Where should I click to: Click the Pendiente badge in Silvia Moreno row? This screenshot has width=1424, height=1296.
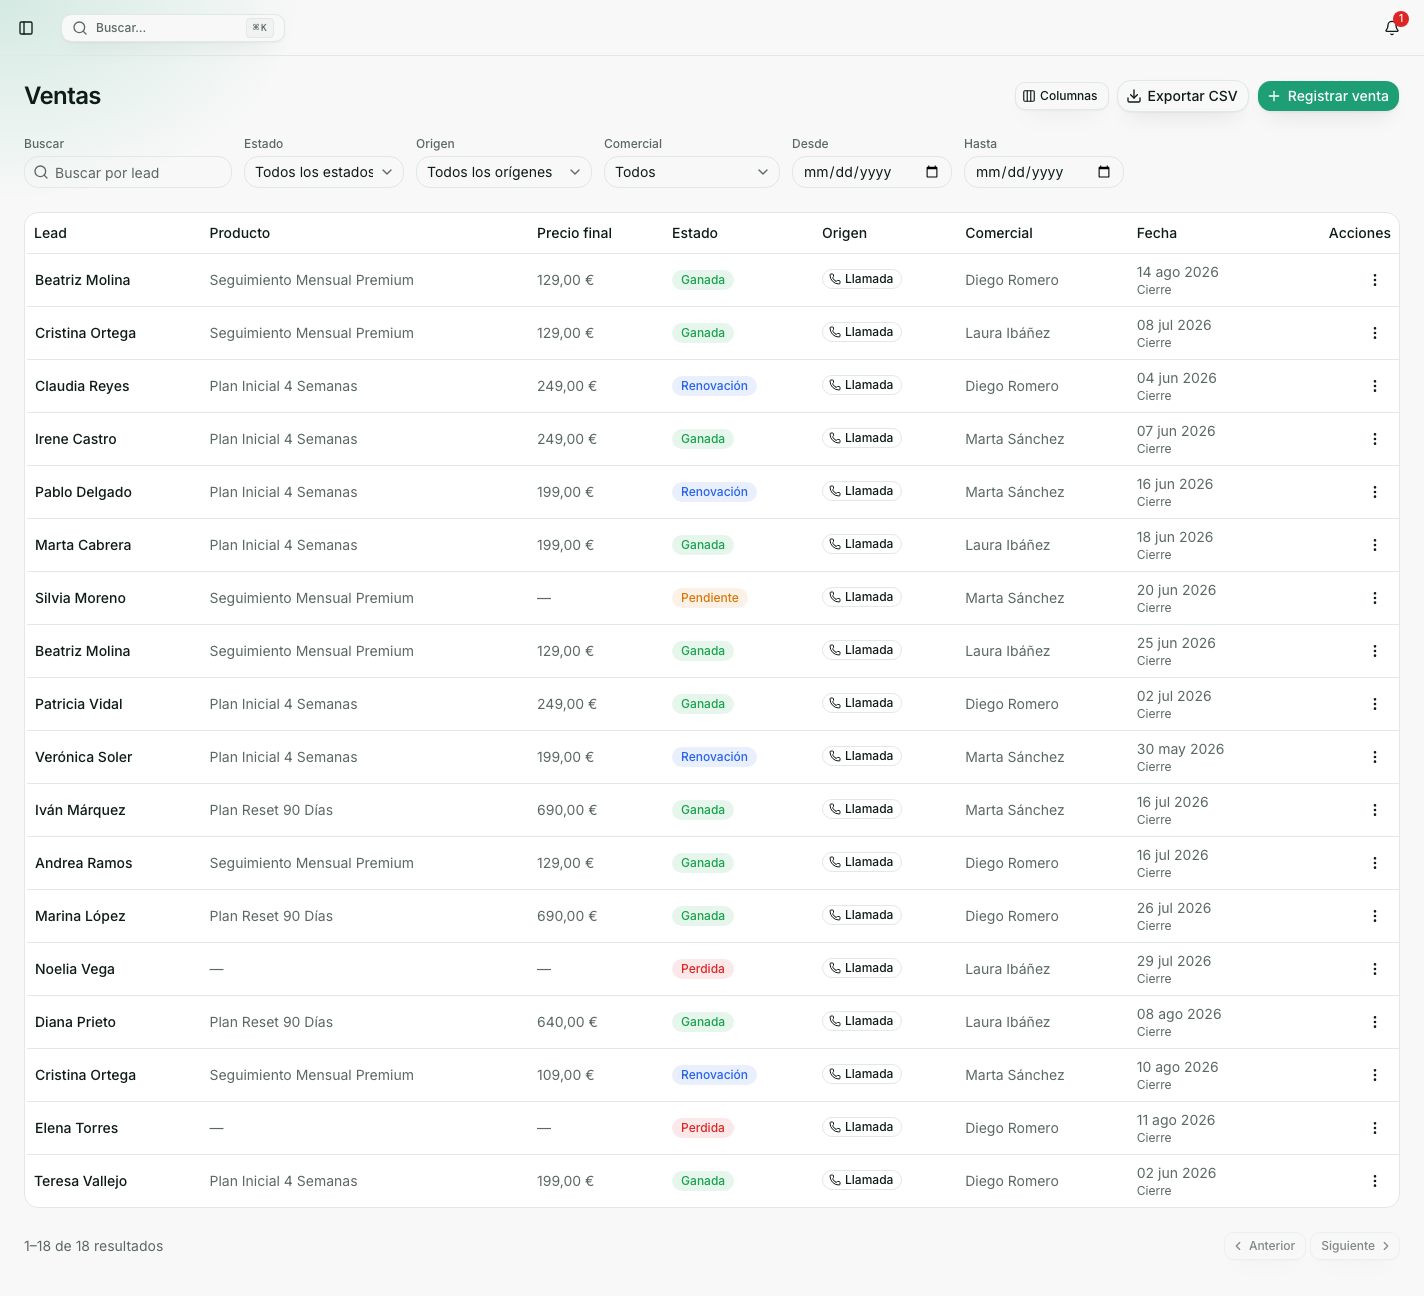coord(710,598)
